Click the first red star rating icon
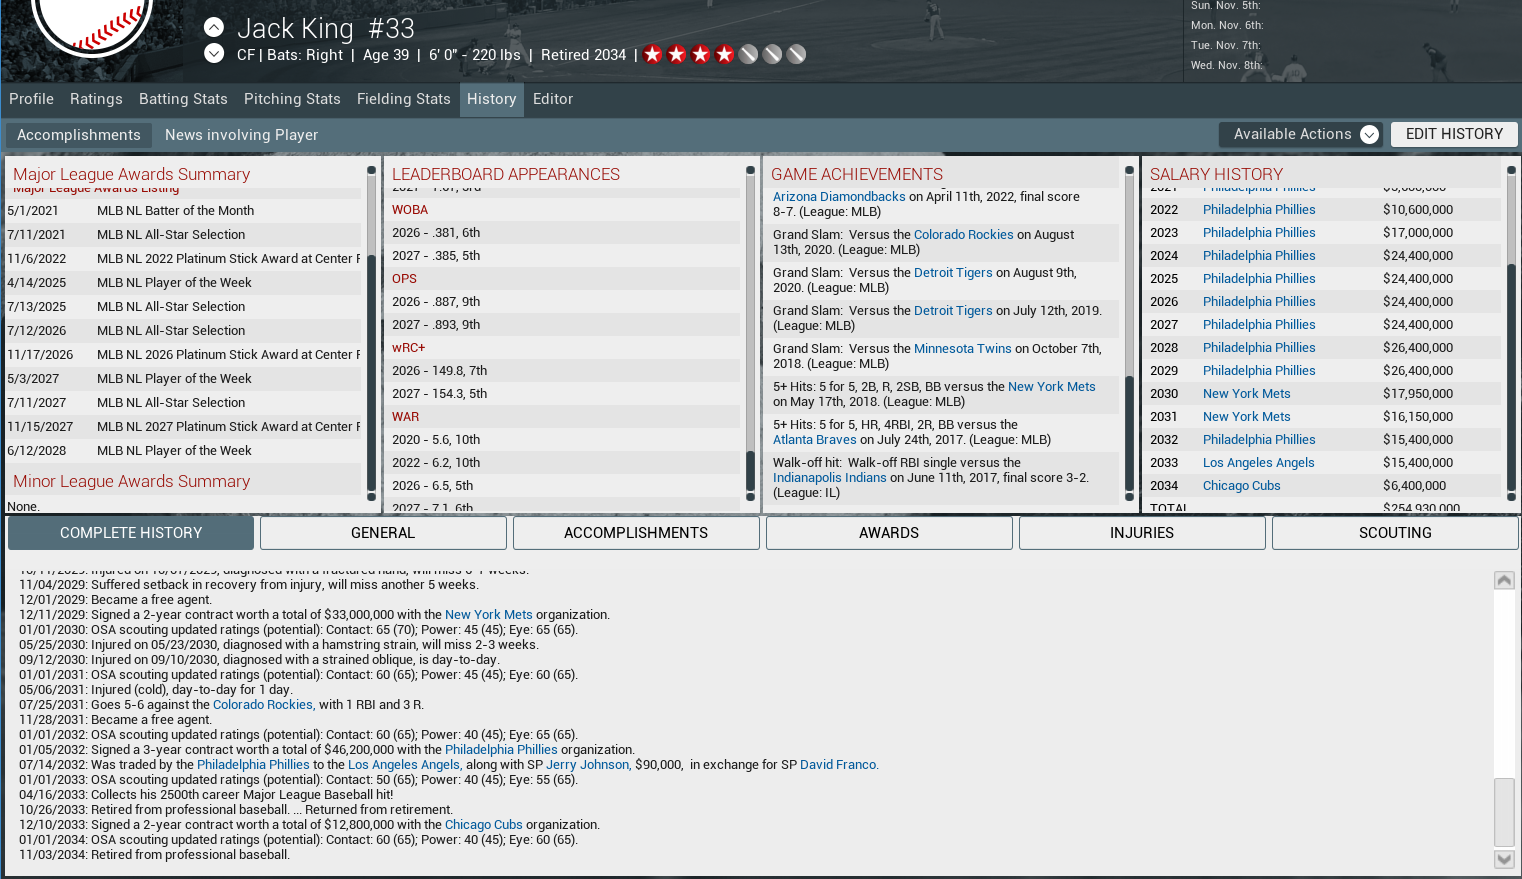Viewport: 1522px width, 879px height. coord(653,54)
